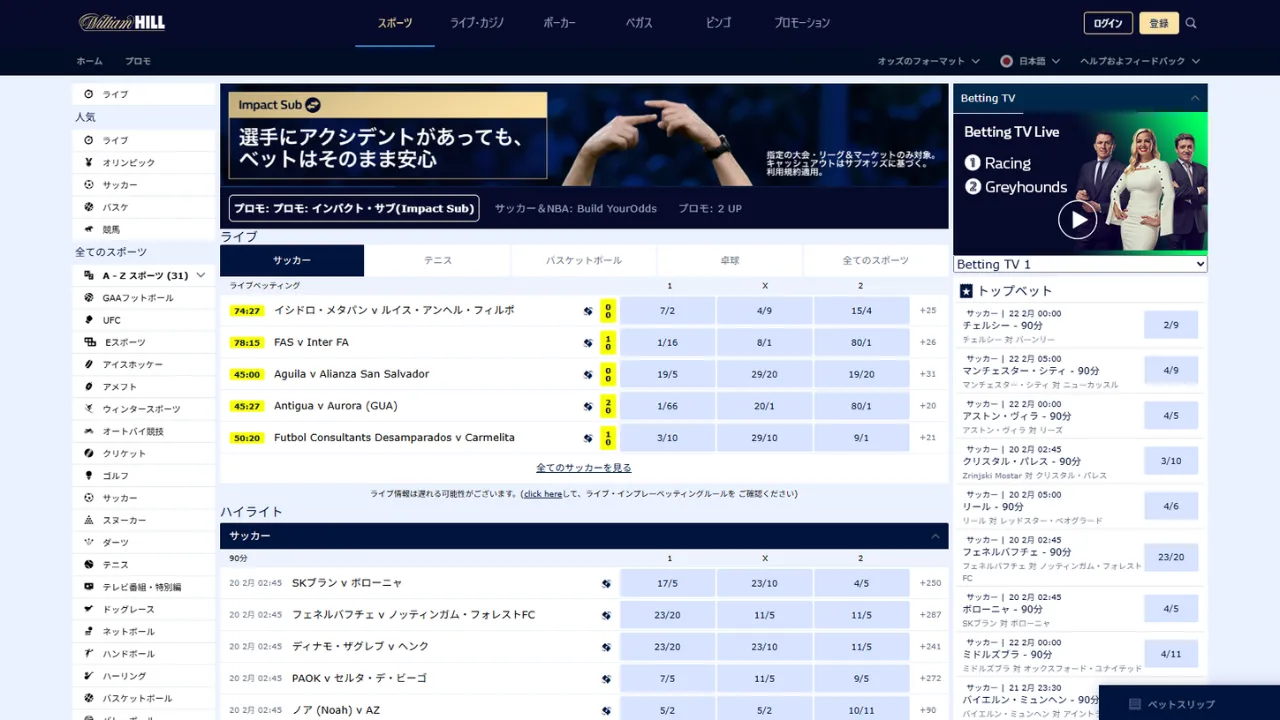Click the ウィンタースポーツ sidebar icon
The image size is (1280, 720).
[x=89, y=409]
